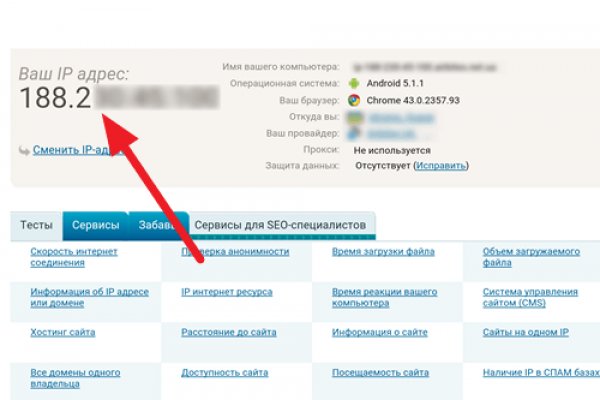Open Информация об IP адресе или домене
Viewport: 600px width, 400px height.
89,297
